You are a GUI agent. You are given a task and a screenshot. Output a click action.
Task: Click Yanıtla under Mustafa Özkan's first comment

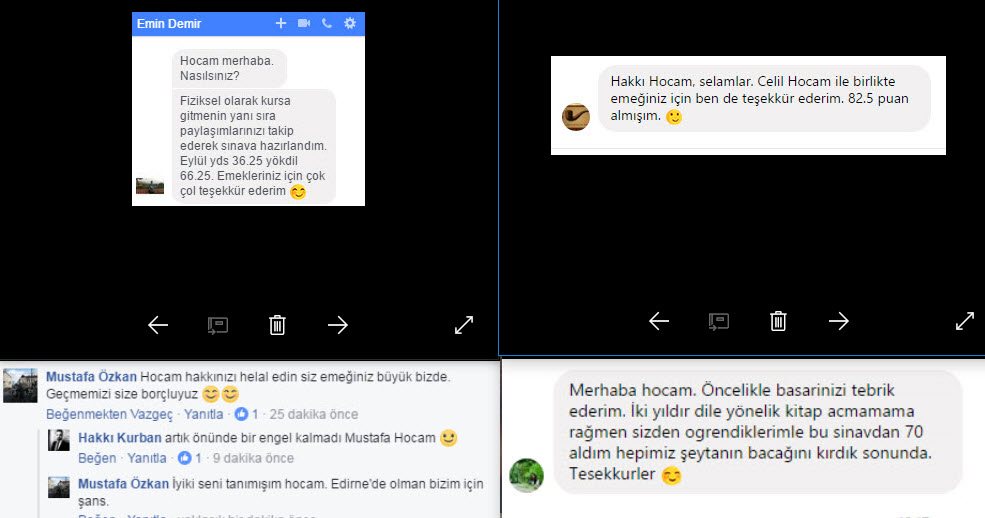tap(203, 414)
